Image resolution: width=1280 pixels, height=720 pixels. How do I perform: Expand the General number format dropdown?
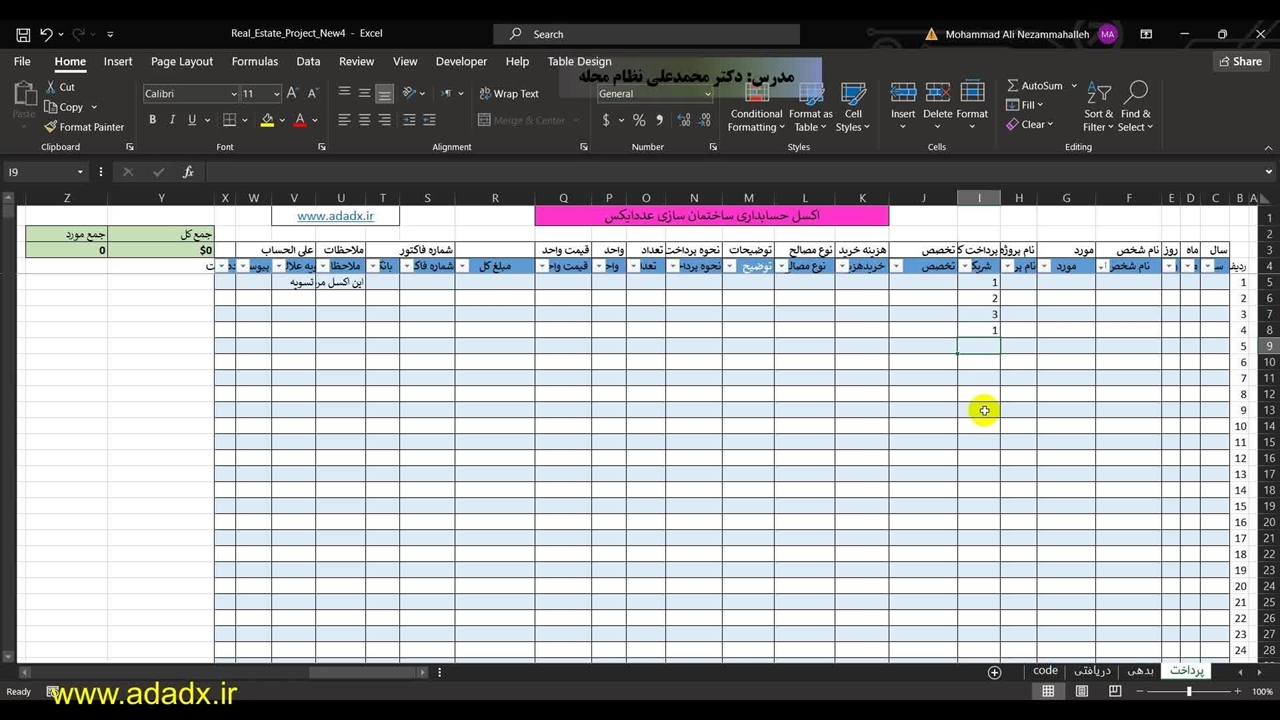click(x=707, y=94)
